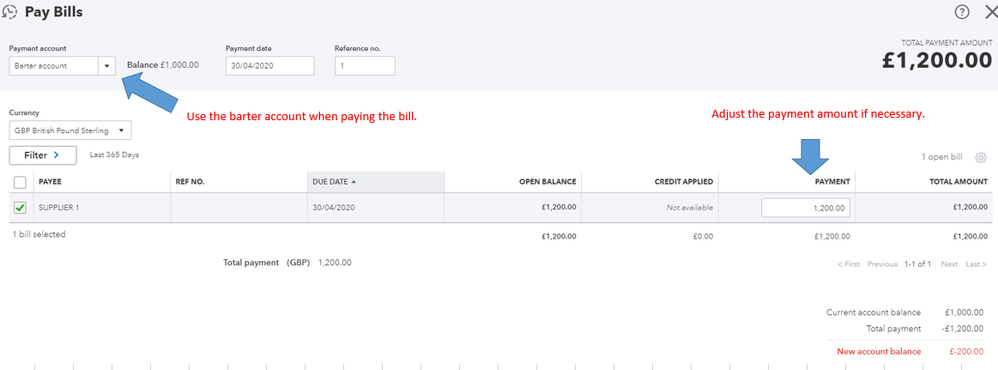
Task: Go to Previous page link
Action: pos(882,264)
